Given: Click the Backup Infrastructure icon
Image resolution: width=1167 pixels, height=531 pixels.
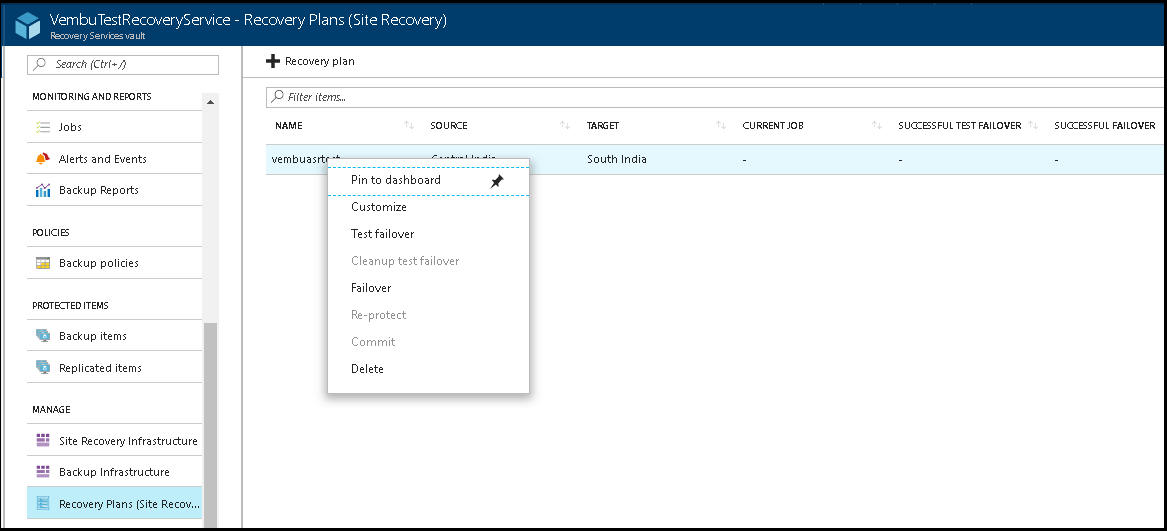Looking at the screenshot, I should click(42, 471).
